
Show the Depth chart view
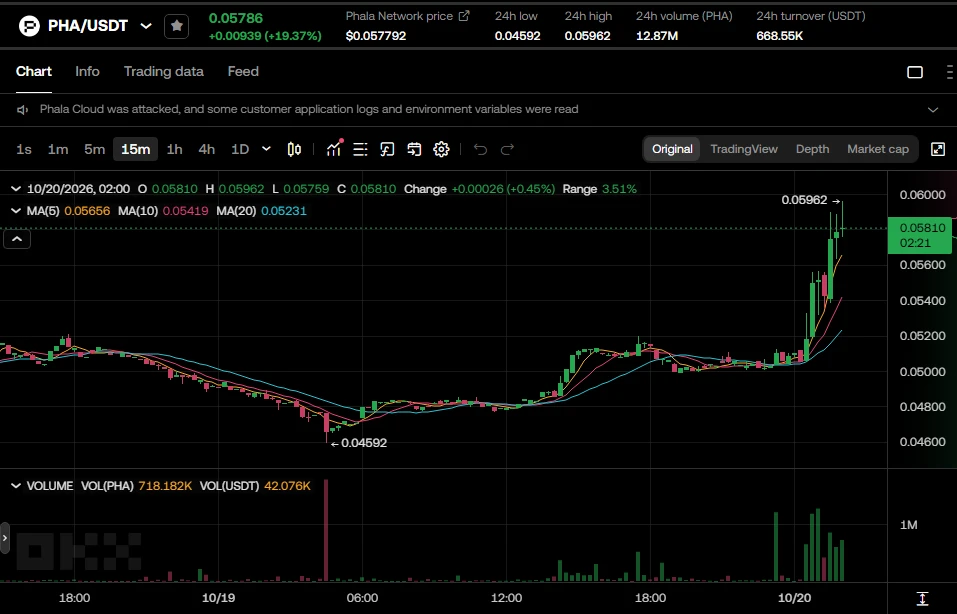pyautogui.click(x=812, y=150)
